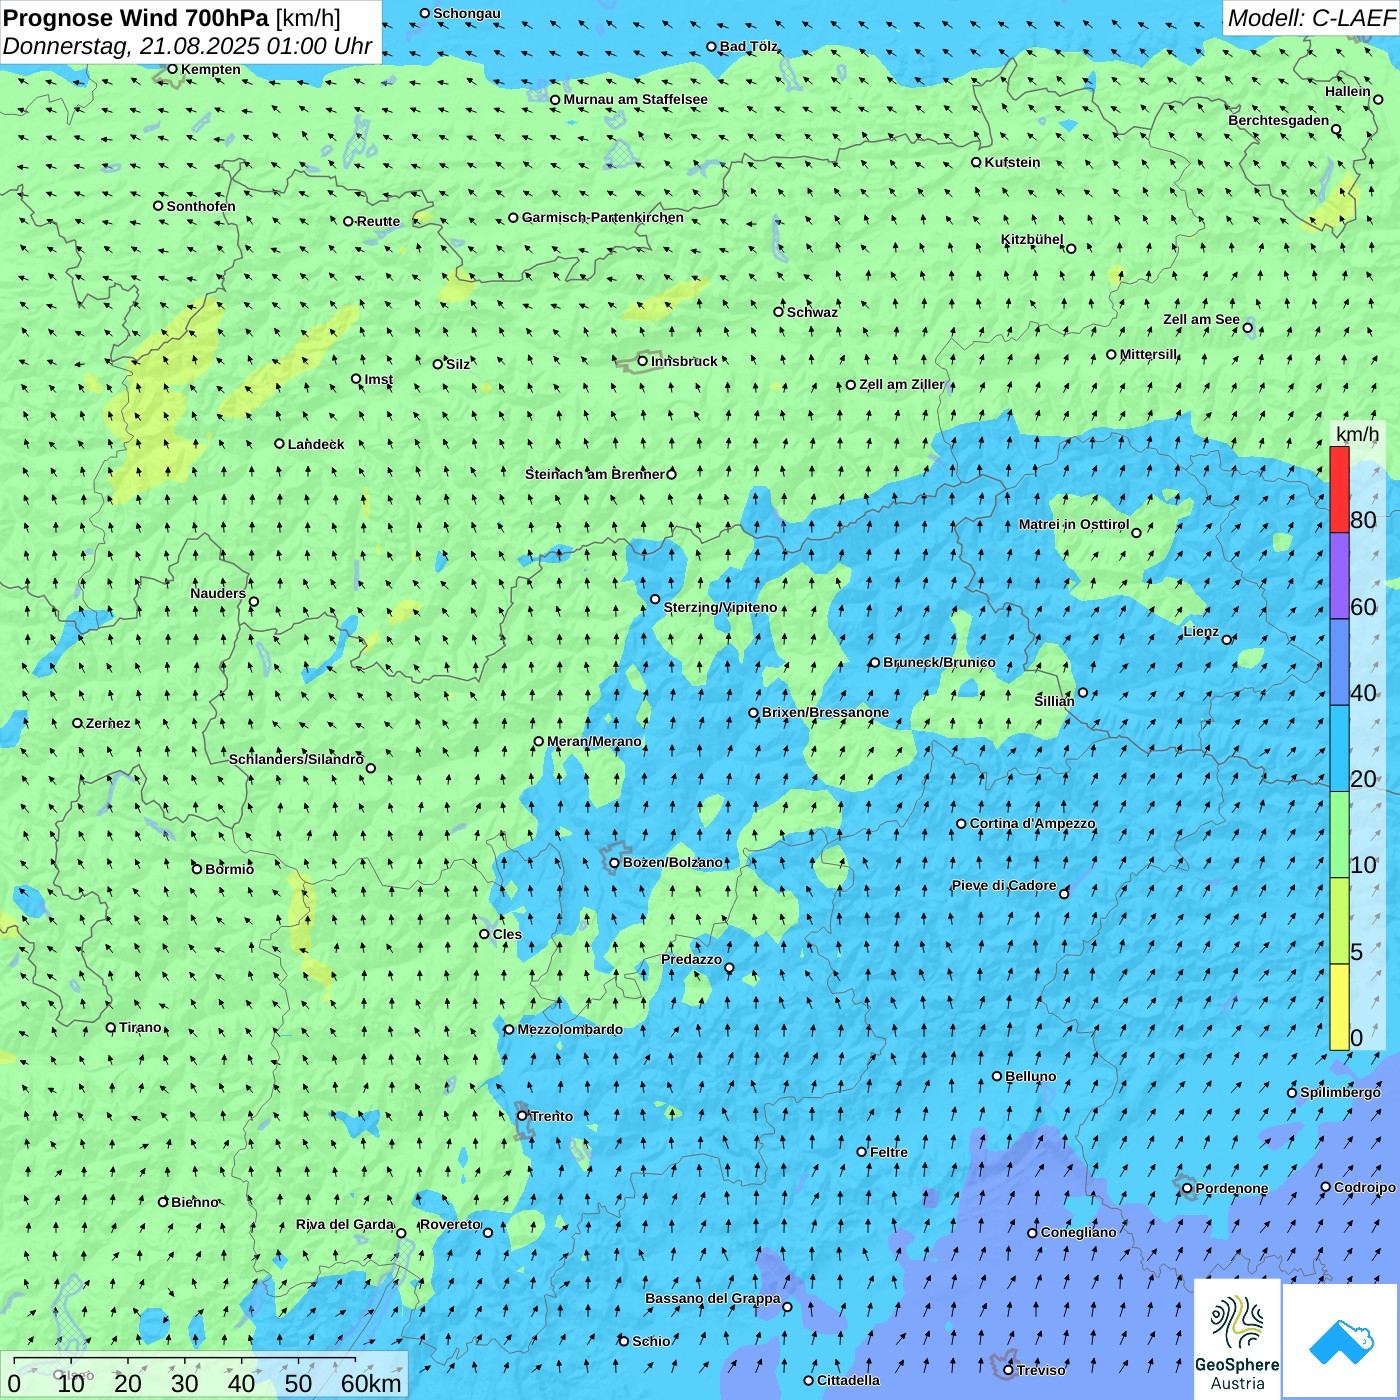This screenshot has width=1400, height=1400.
Task: Click the blue cloud logo icon
Action: [x=1341, y=1341]
